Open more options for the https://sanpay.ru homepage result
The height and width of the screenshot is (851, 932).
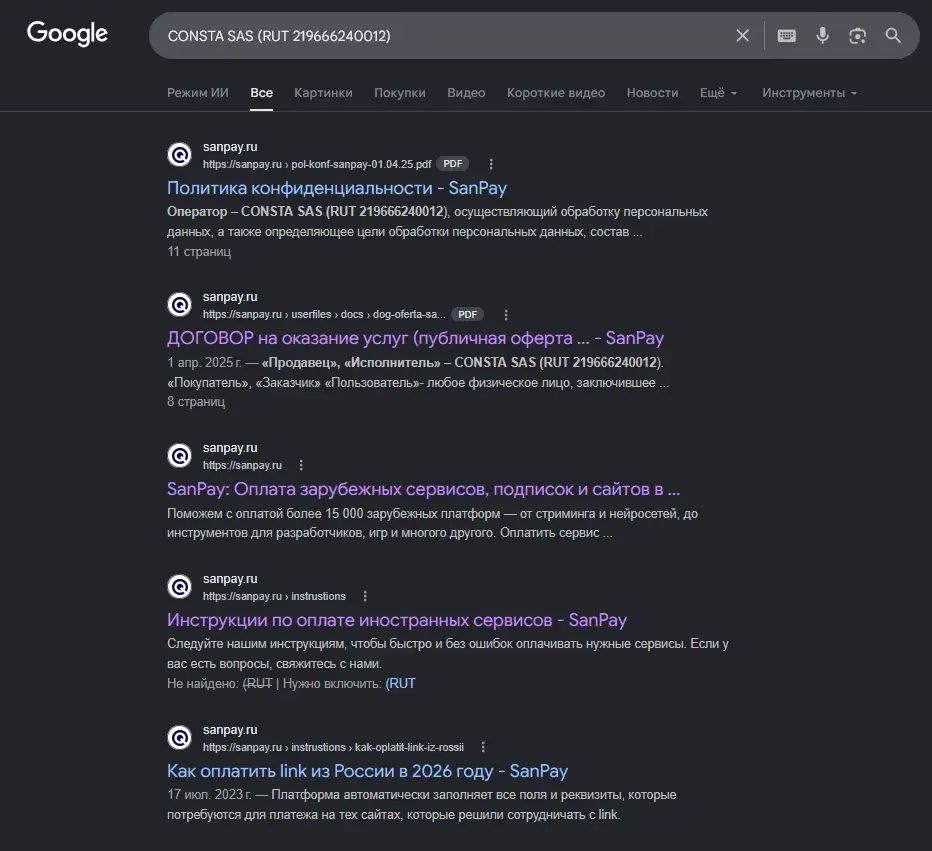tap(301, 465)
